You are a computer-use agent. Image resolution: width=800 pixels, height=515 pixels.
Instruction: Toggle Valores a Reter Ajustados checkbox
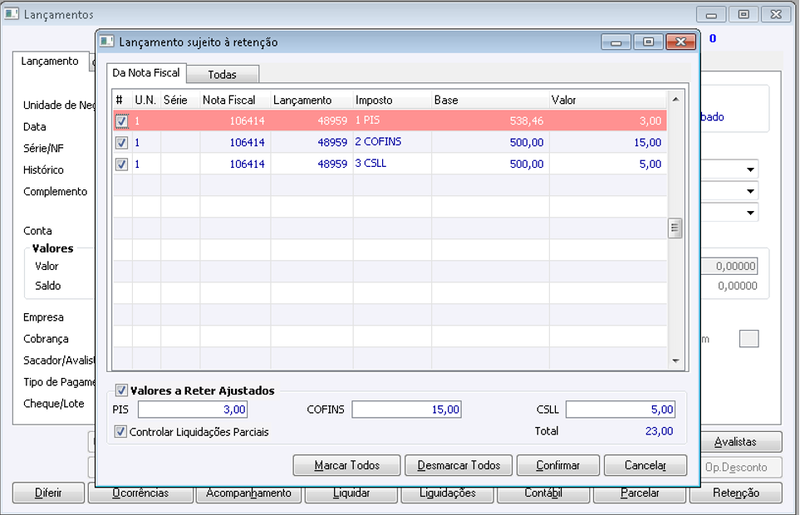121,390
